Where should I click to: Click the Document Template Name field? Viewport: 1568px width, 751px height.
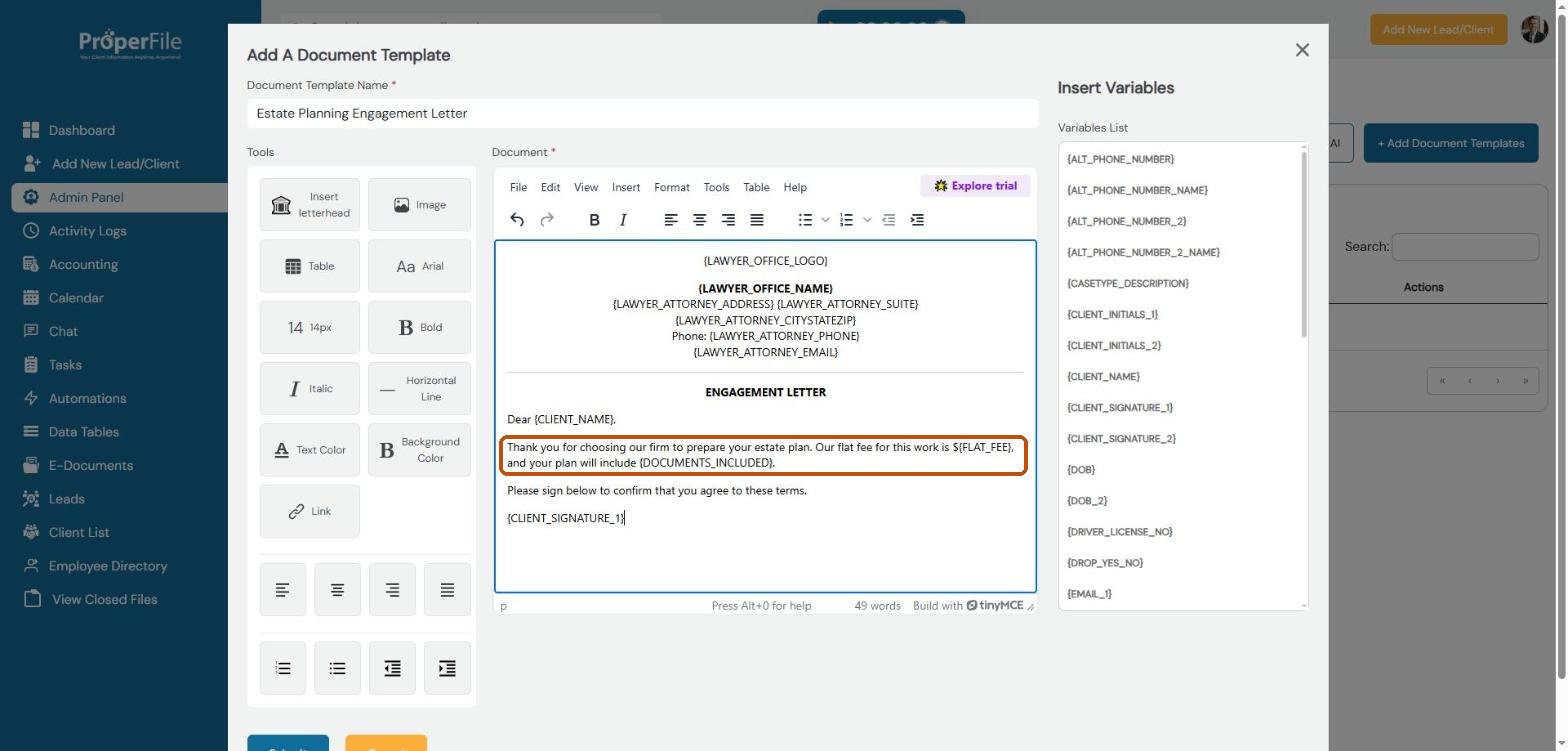click(x=642, y=113)
